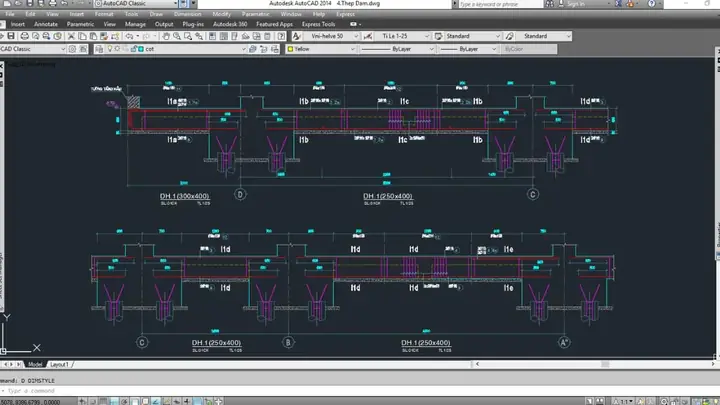This screenshot has width=720, height=405.
Task: Click the Help question mark toolbar icon
Action: [281, 36]
